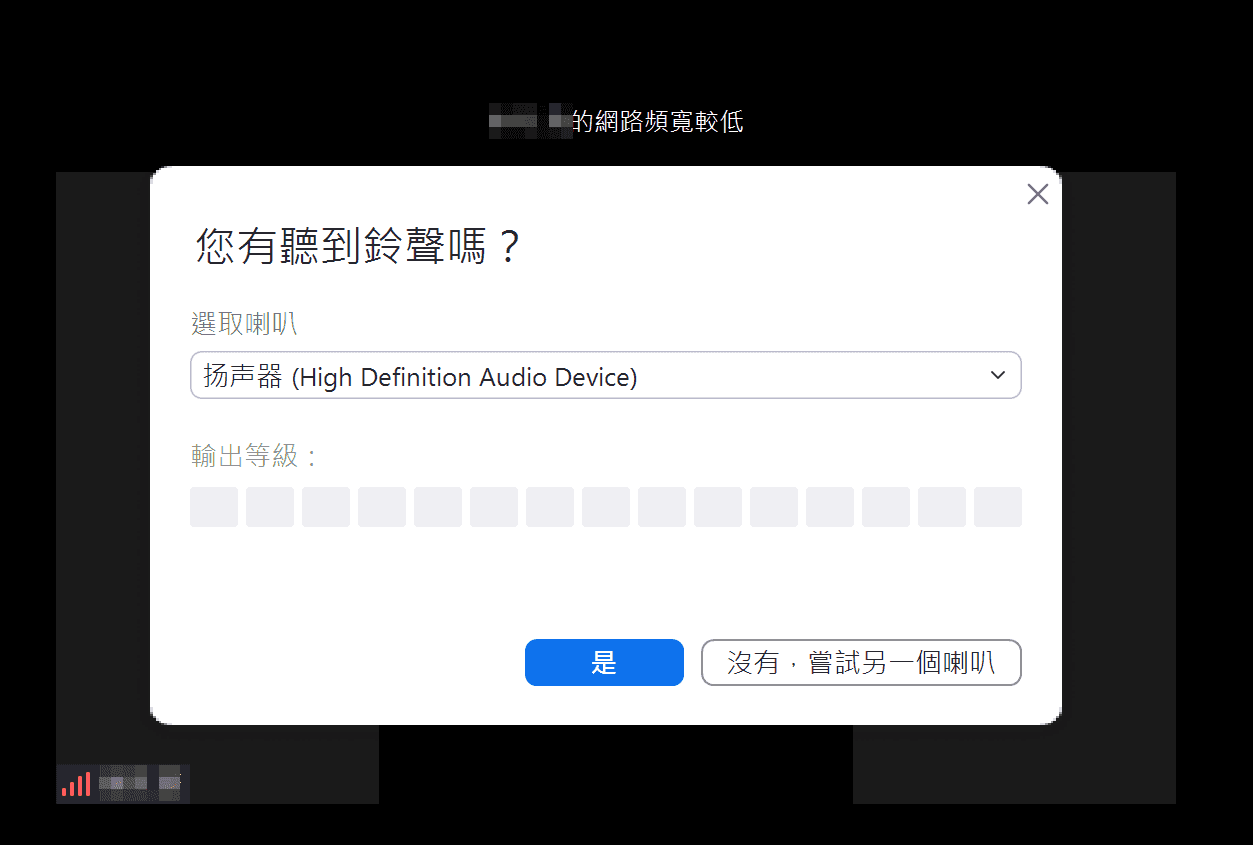Image resolution: width=1253 pixels, height=845 pixels.
Task: Click the second-to-last output level segment
Action: [x=942, y=507]
